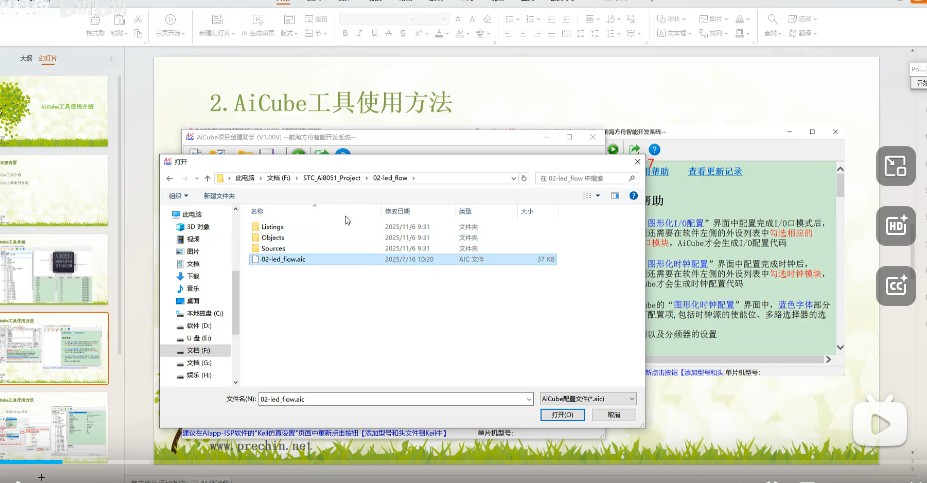
Task: Go back in the Open dialog
Action: (170, 178)
